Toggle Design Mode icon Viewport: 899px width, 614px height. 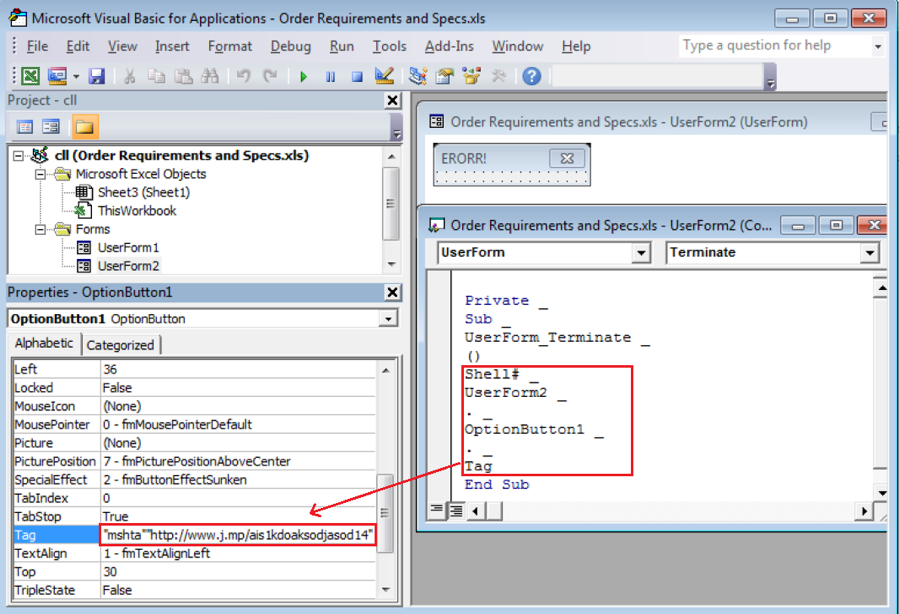[x=384, y=76]
